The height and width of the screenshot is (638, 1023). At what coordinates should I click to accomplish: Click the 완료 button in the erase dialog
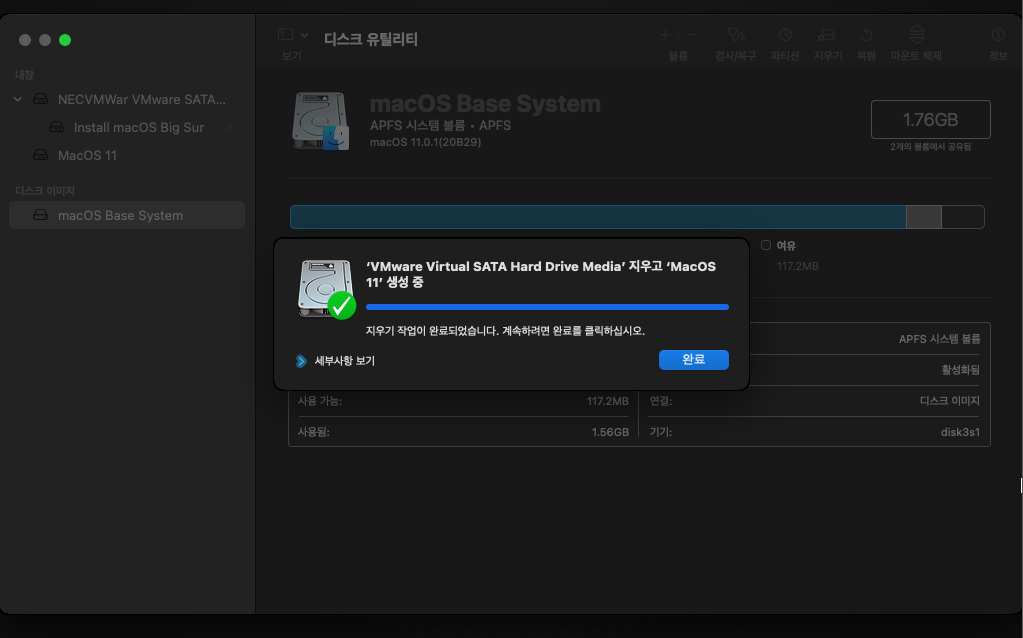point(694,359)
